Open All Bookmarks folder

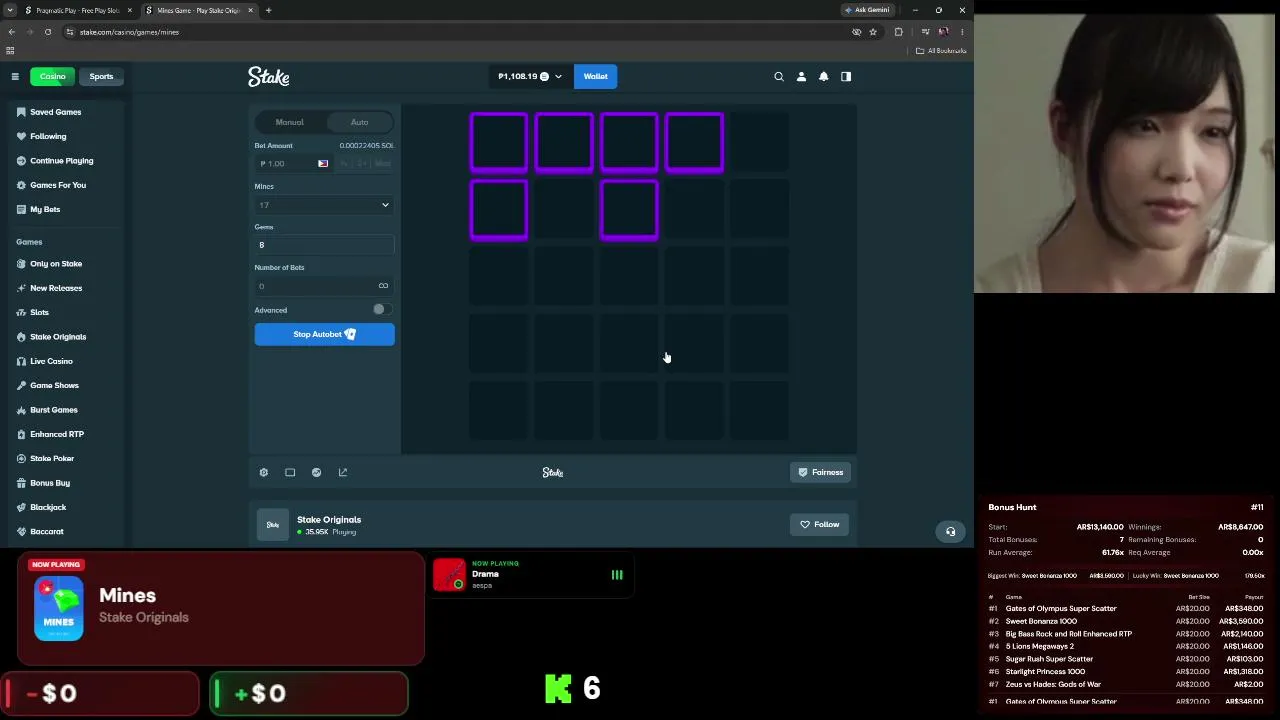tap(941, 51)
